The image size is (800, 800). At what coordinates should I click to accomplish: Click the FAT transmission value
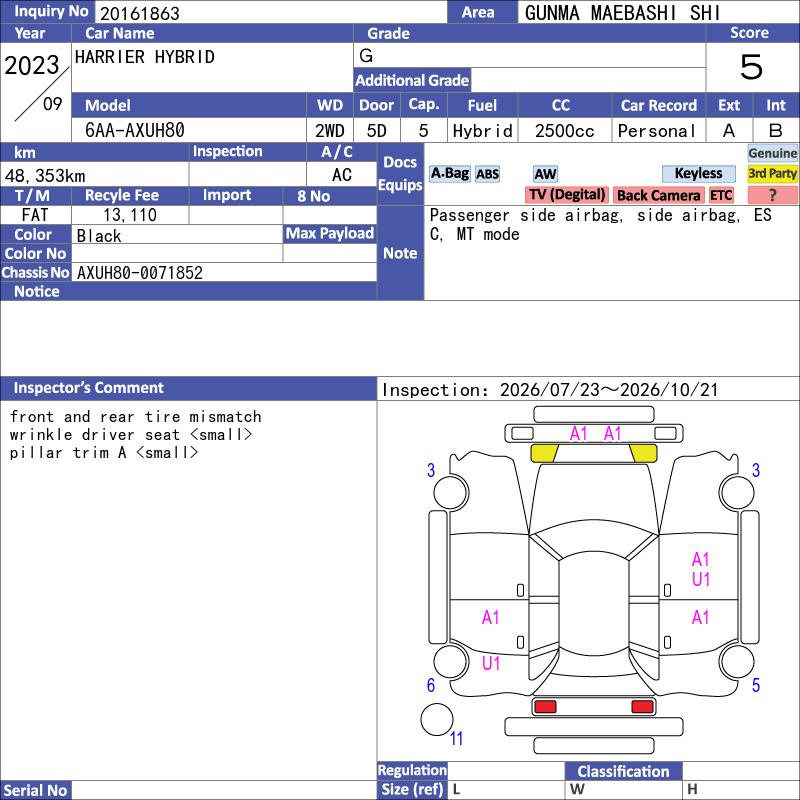click(35, 215)
